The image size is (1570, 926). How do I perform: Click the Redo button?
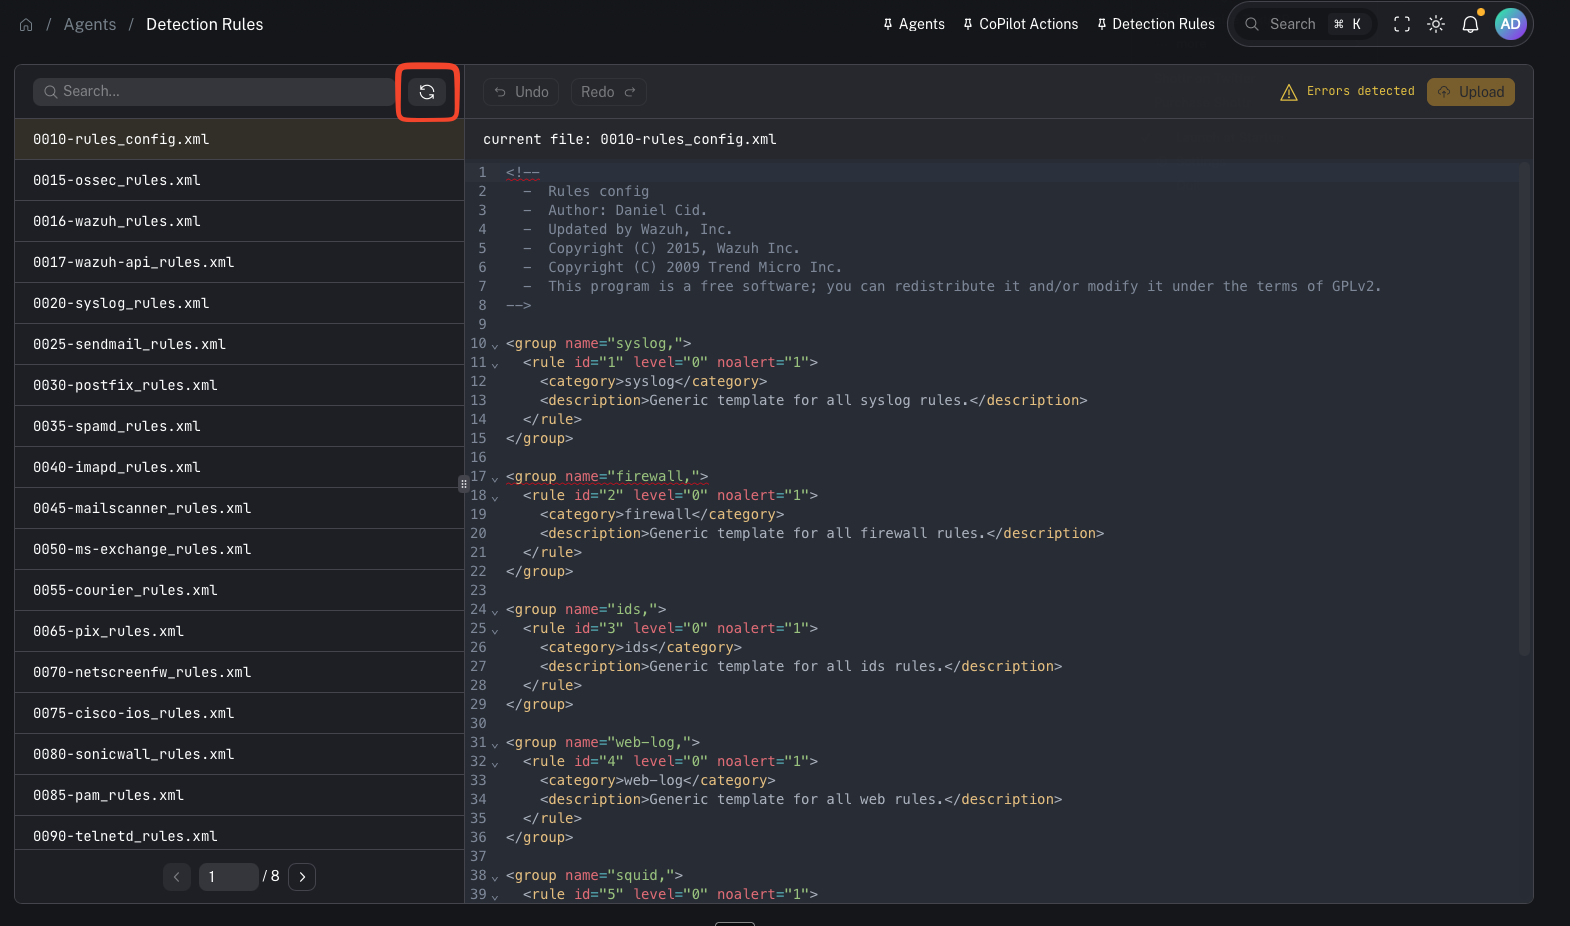click(x=608, y=92)
